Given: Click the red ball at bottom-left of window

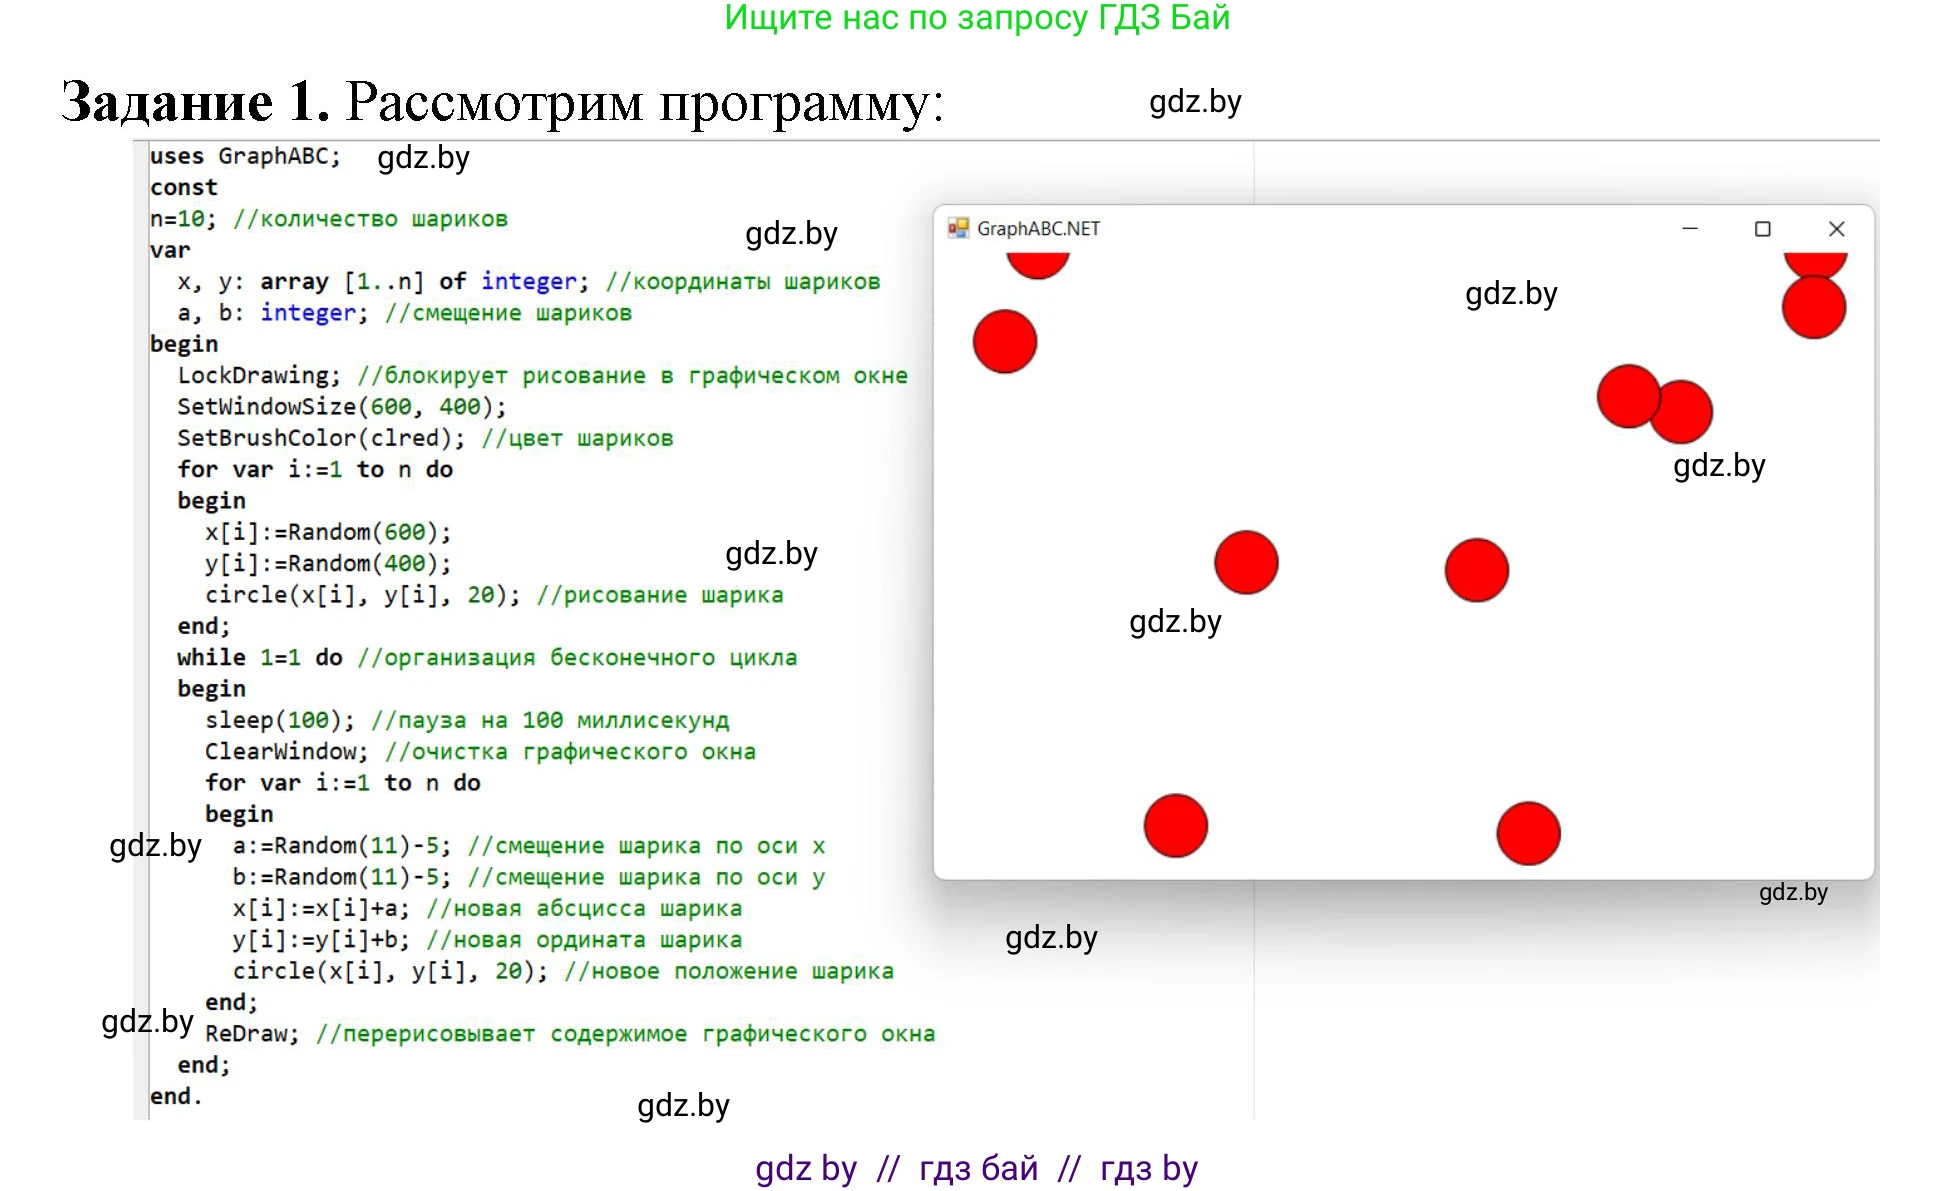Looking at the screenshot, I should click(x=1175, y=826).
